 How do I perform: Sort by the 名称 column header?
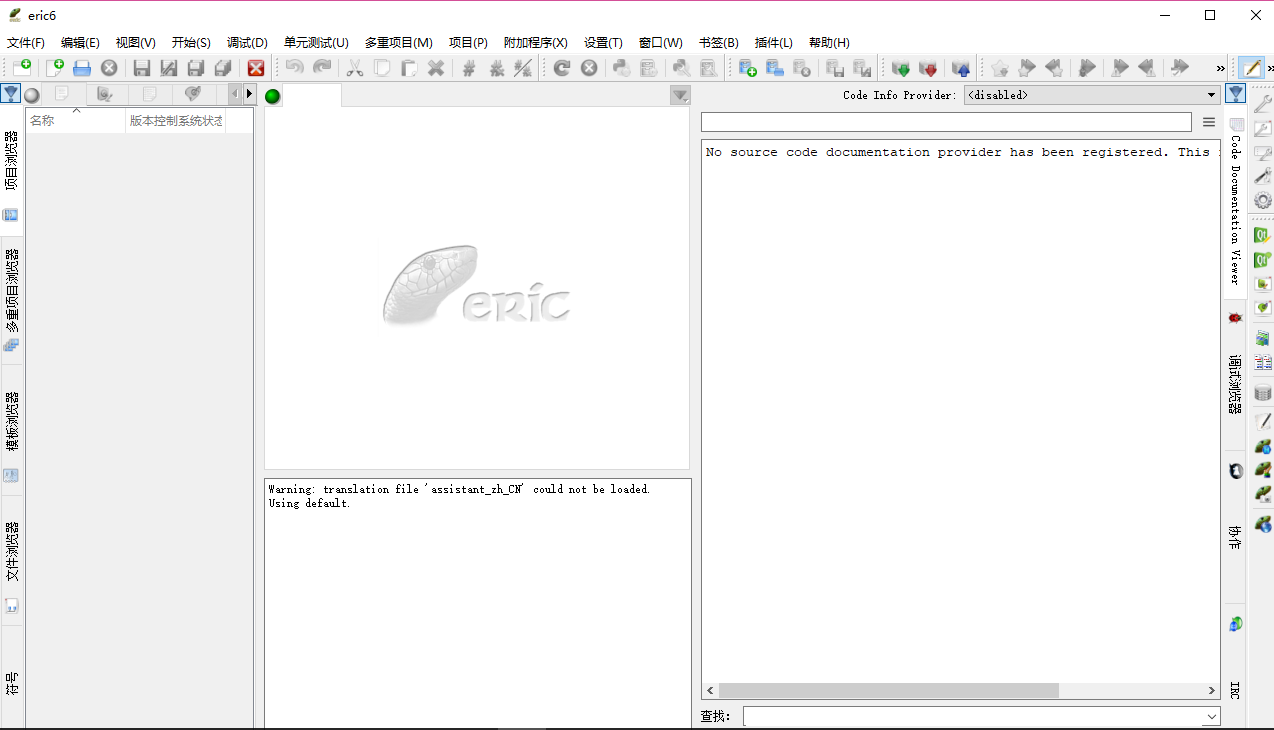76,121
